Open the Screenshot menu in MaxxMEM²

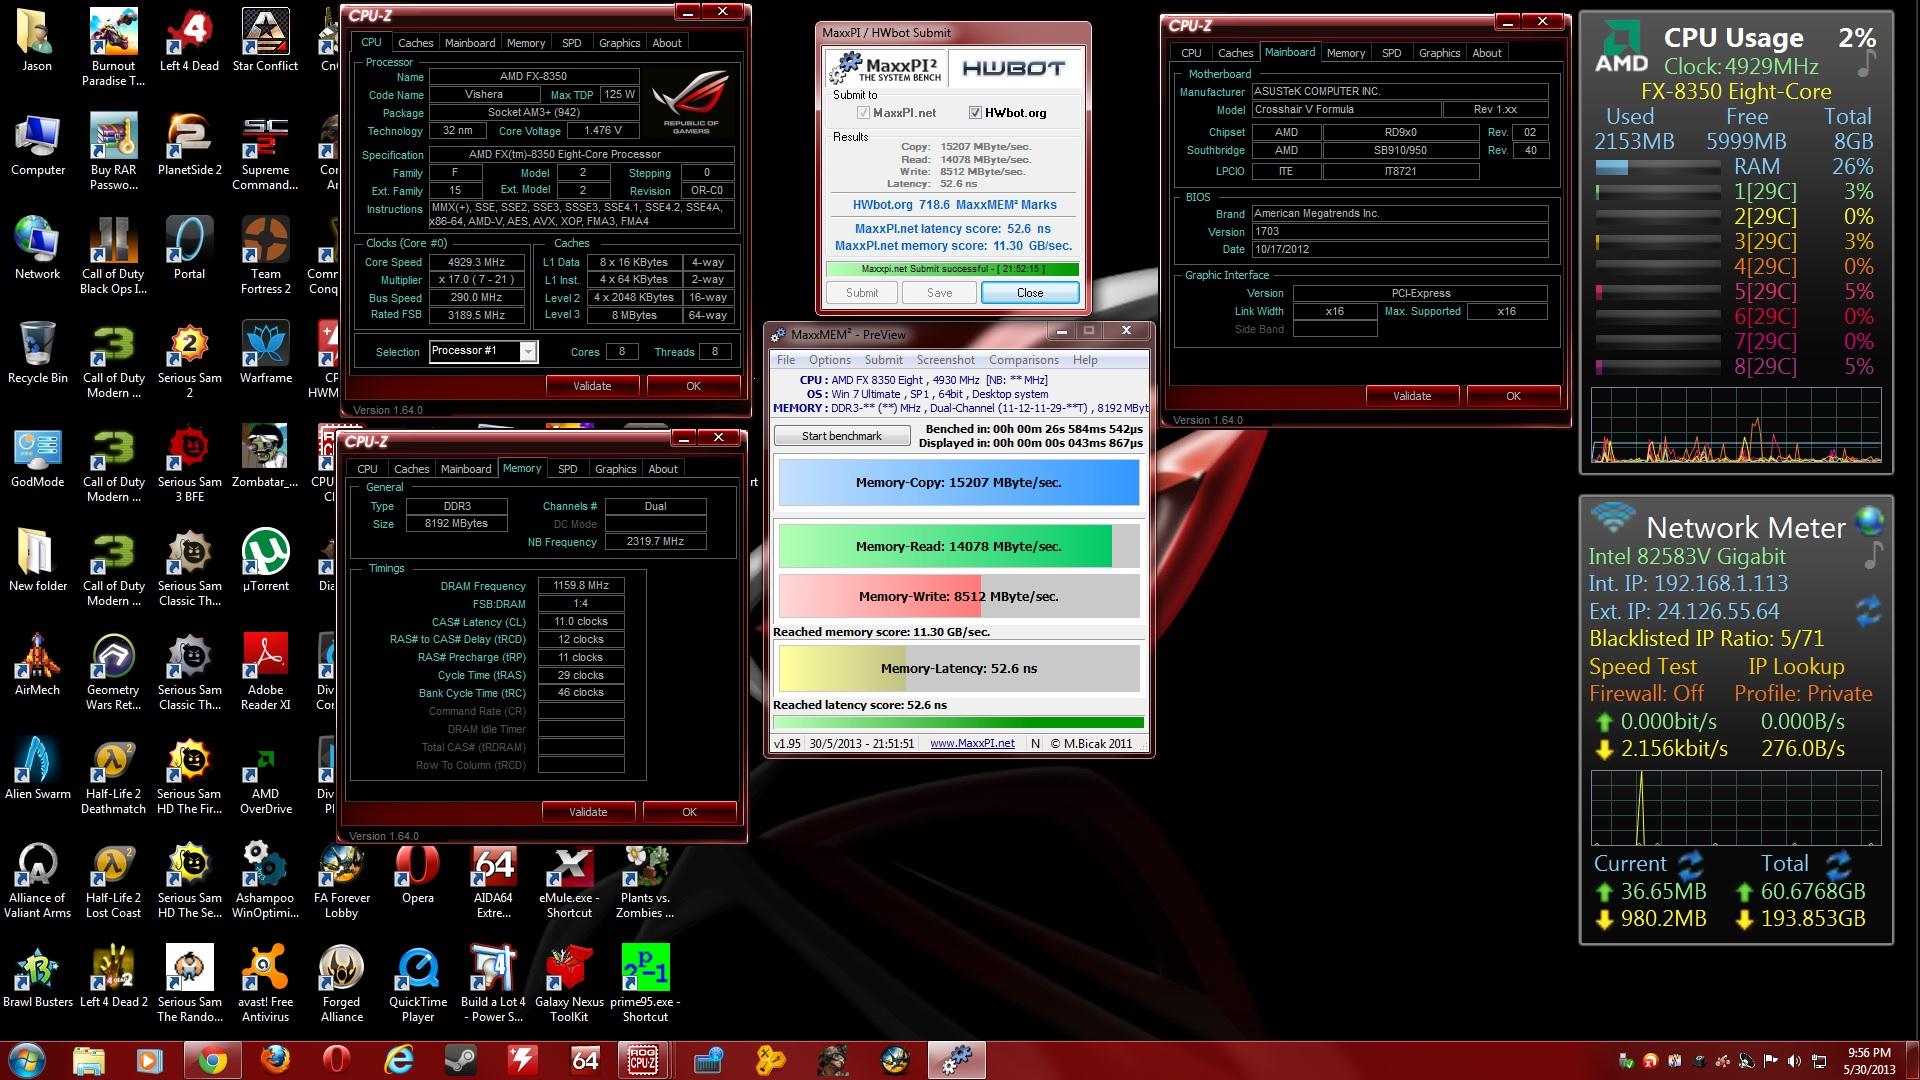coord(945,360)
